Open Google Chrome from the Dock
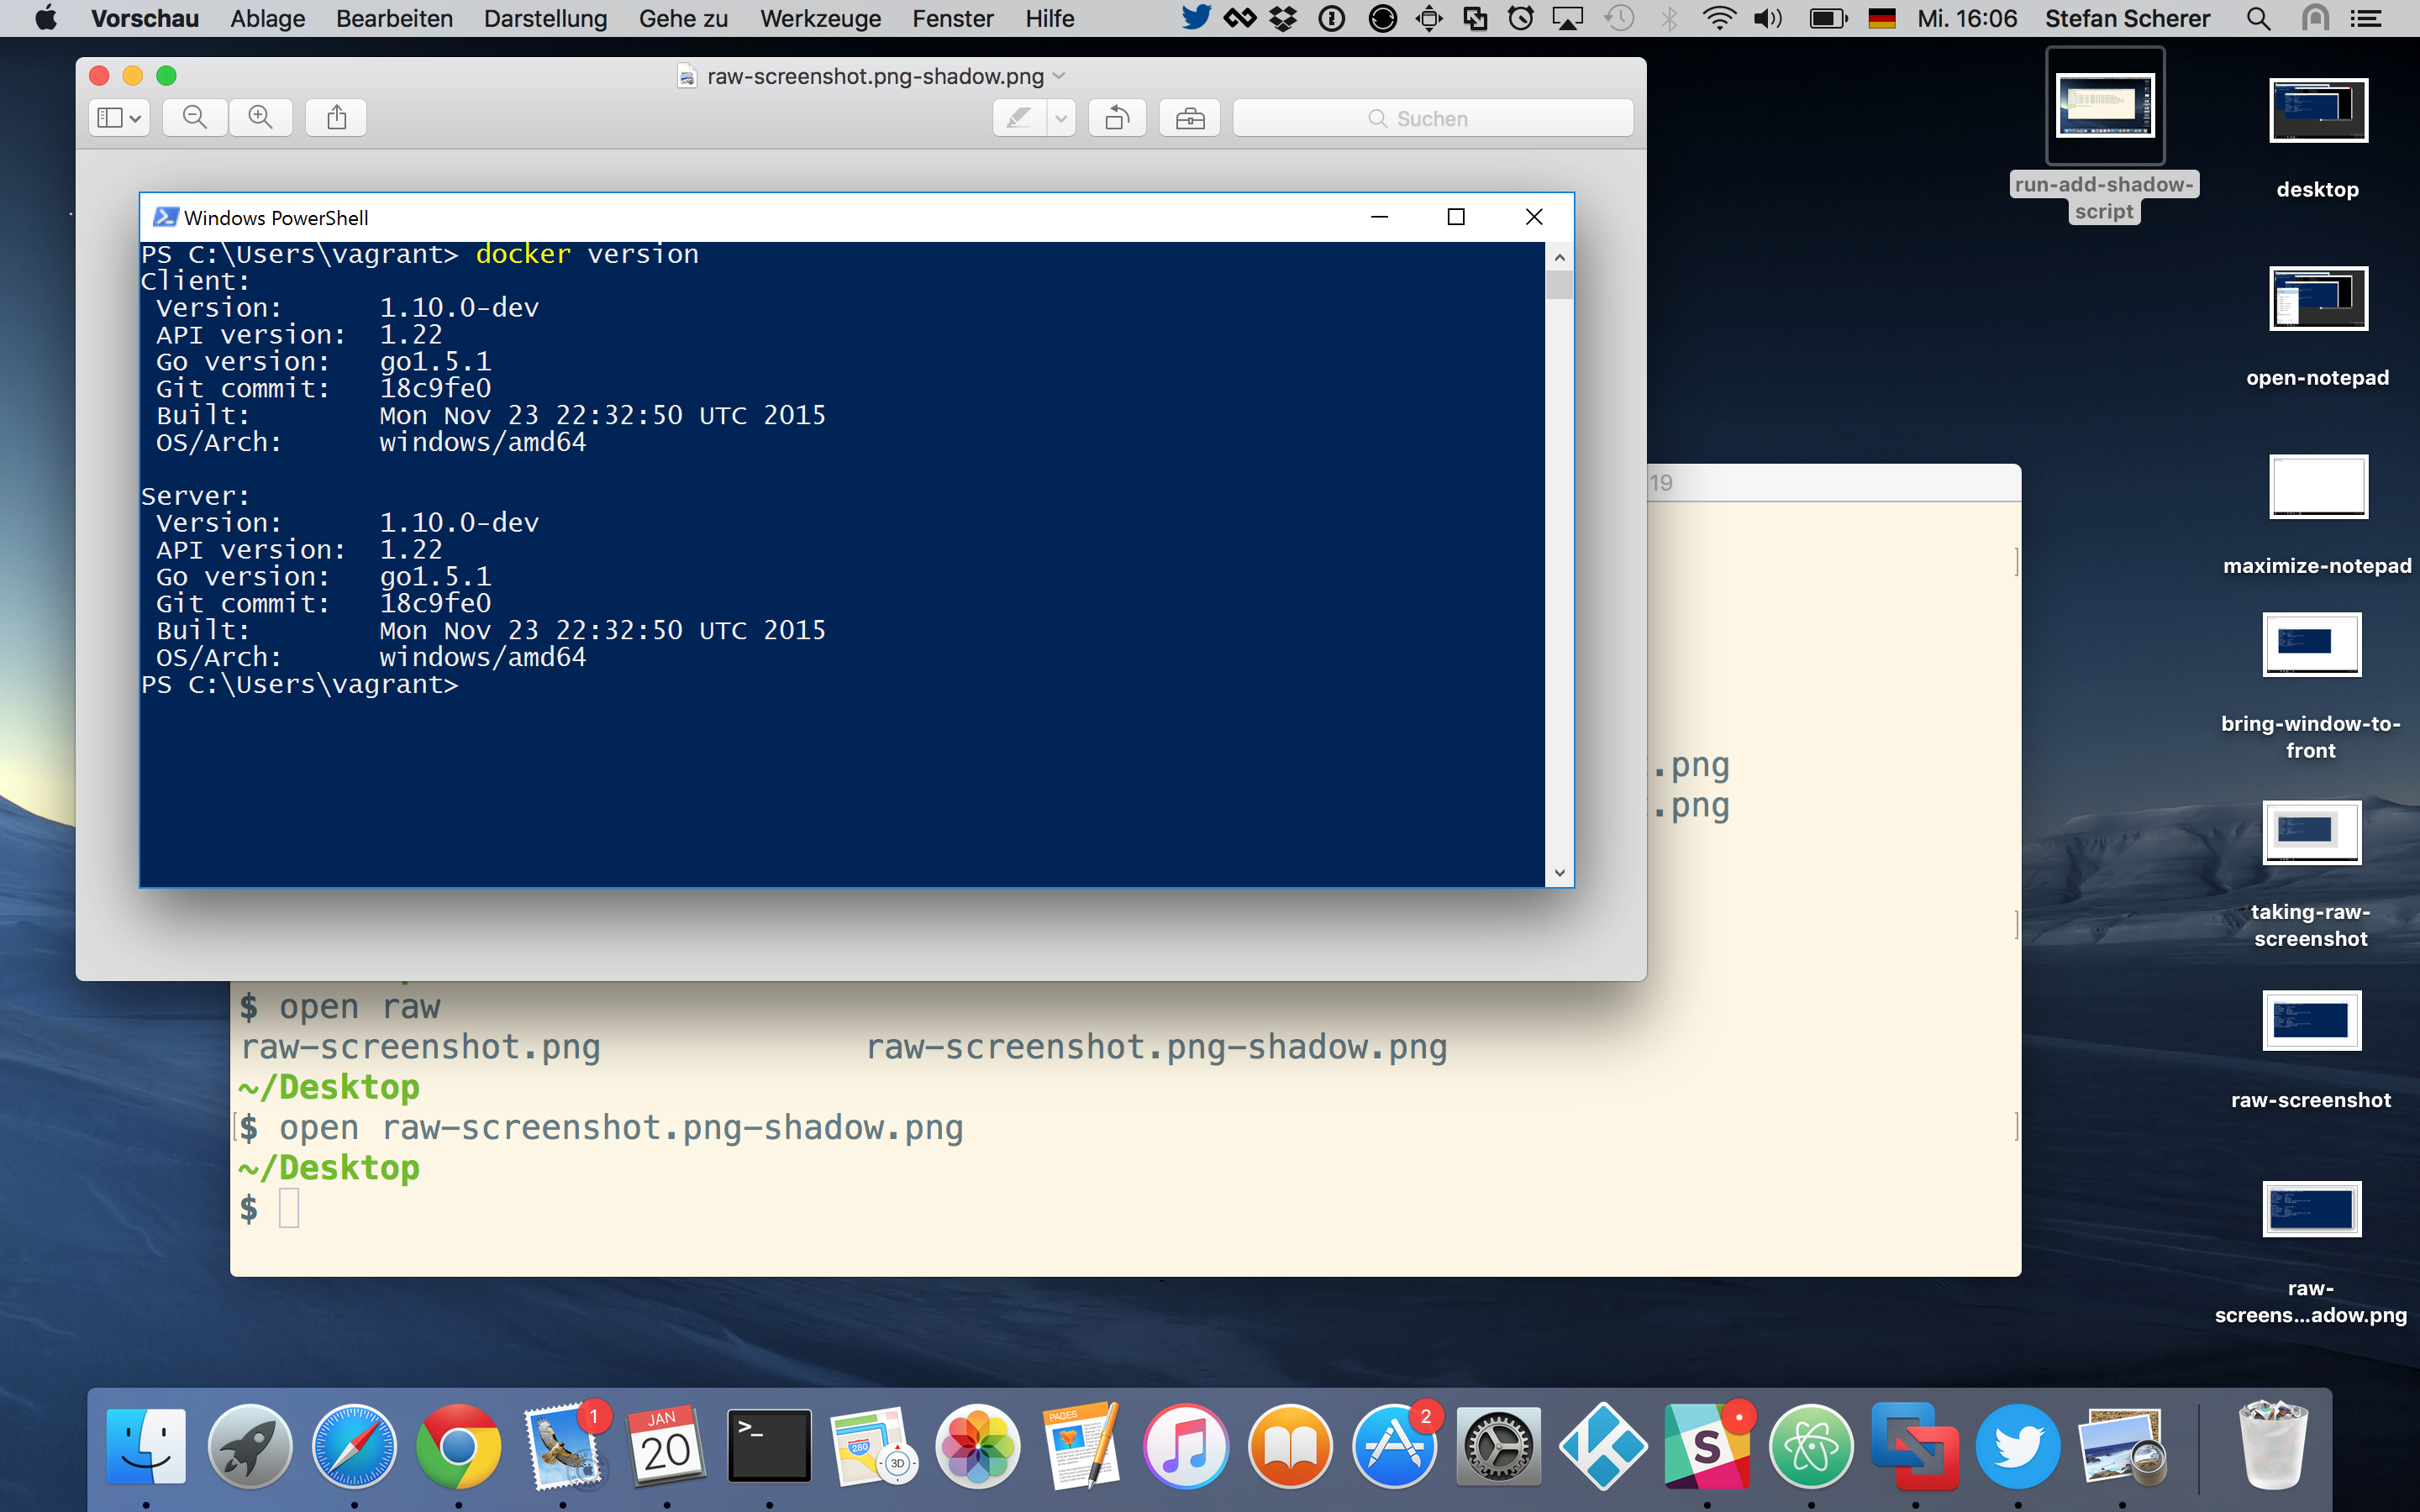This screenshot has height=1512, width=2420. 458,1446
